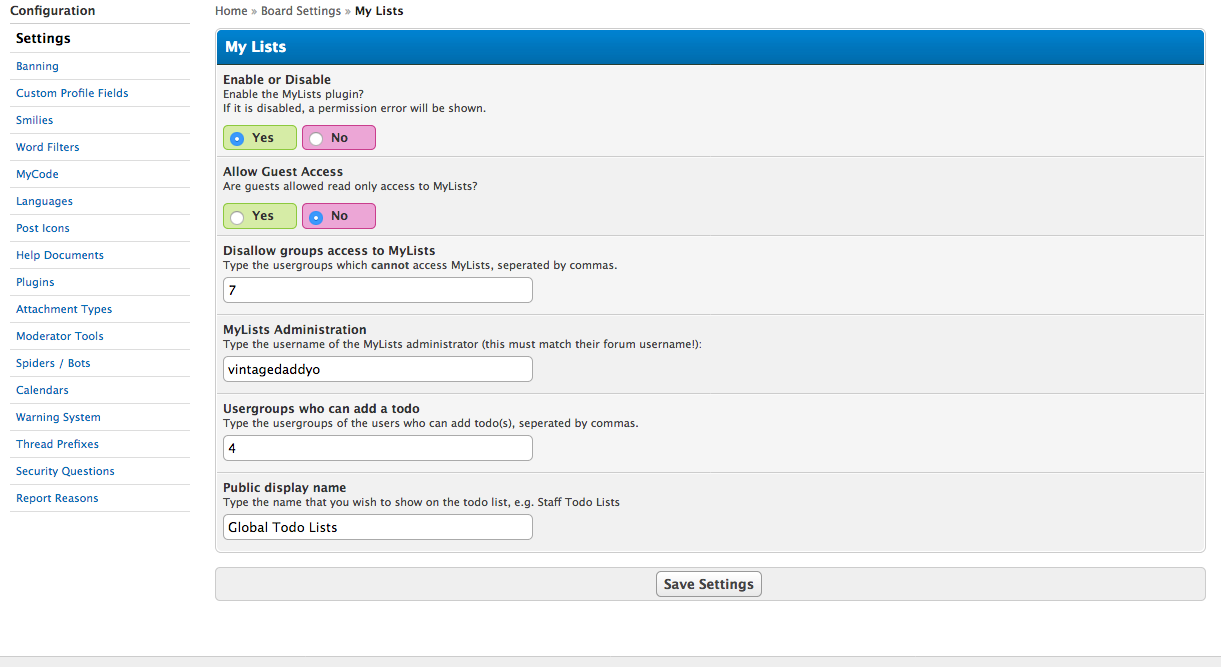The image size is (1221, 667).
Task: Open the Banning sidebar item
Action: 37,66
